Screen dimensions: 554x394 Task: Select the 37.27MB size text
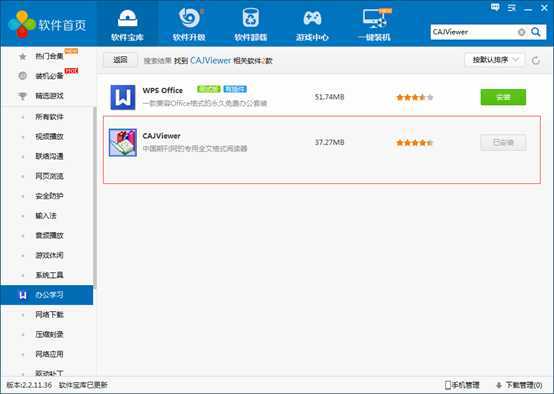[x=329, y=142]
